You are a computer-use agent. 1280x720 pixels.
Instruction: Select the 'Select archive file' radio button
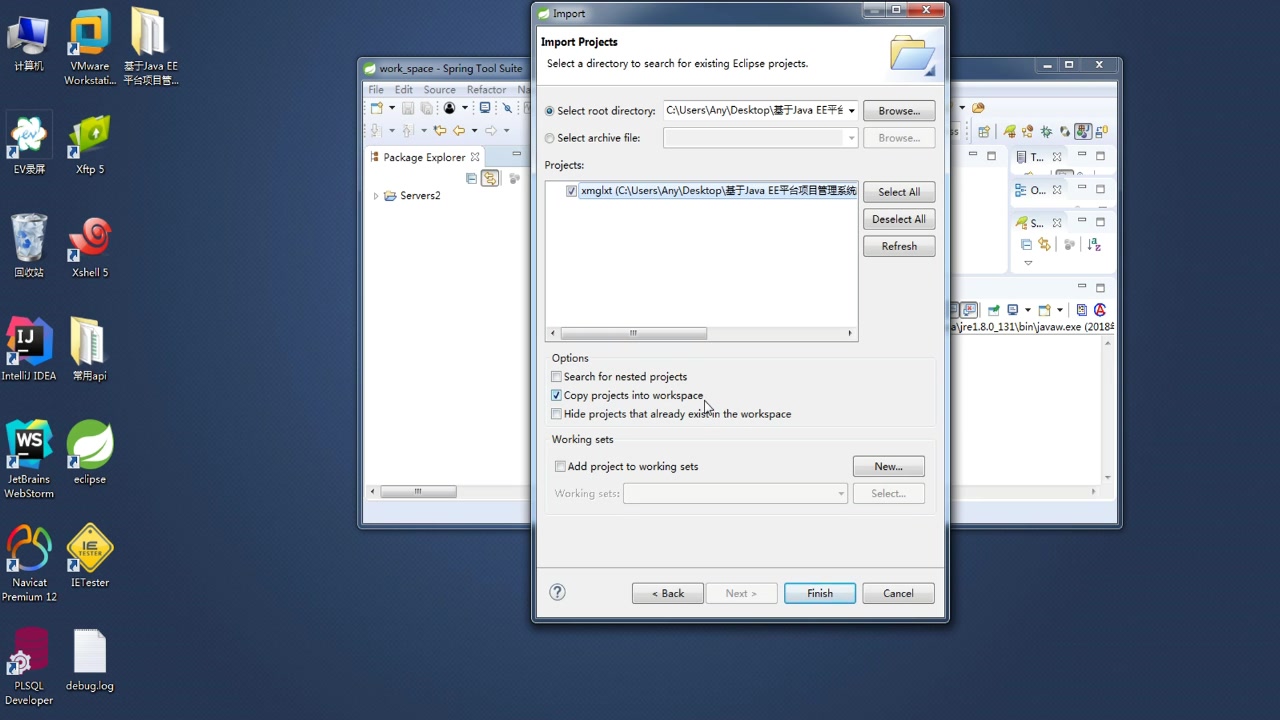(549, 138)
